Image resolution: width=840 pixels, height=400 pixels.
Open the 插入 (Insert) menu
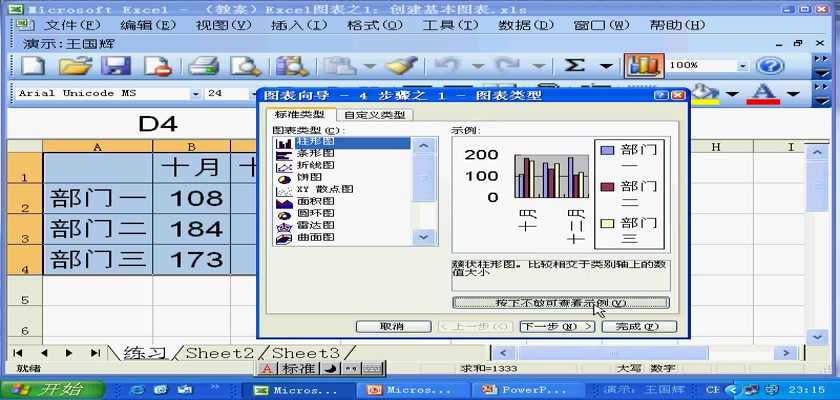[x=294, y=24]
